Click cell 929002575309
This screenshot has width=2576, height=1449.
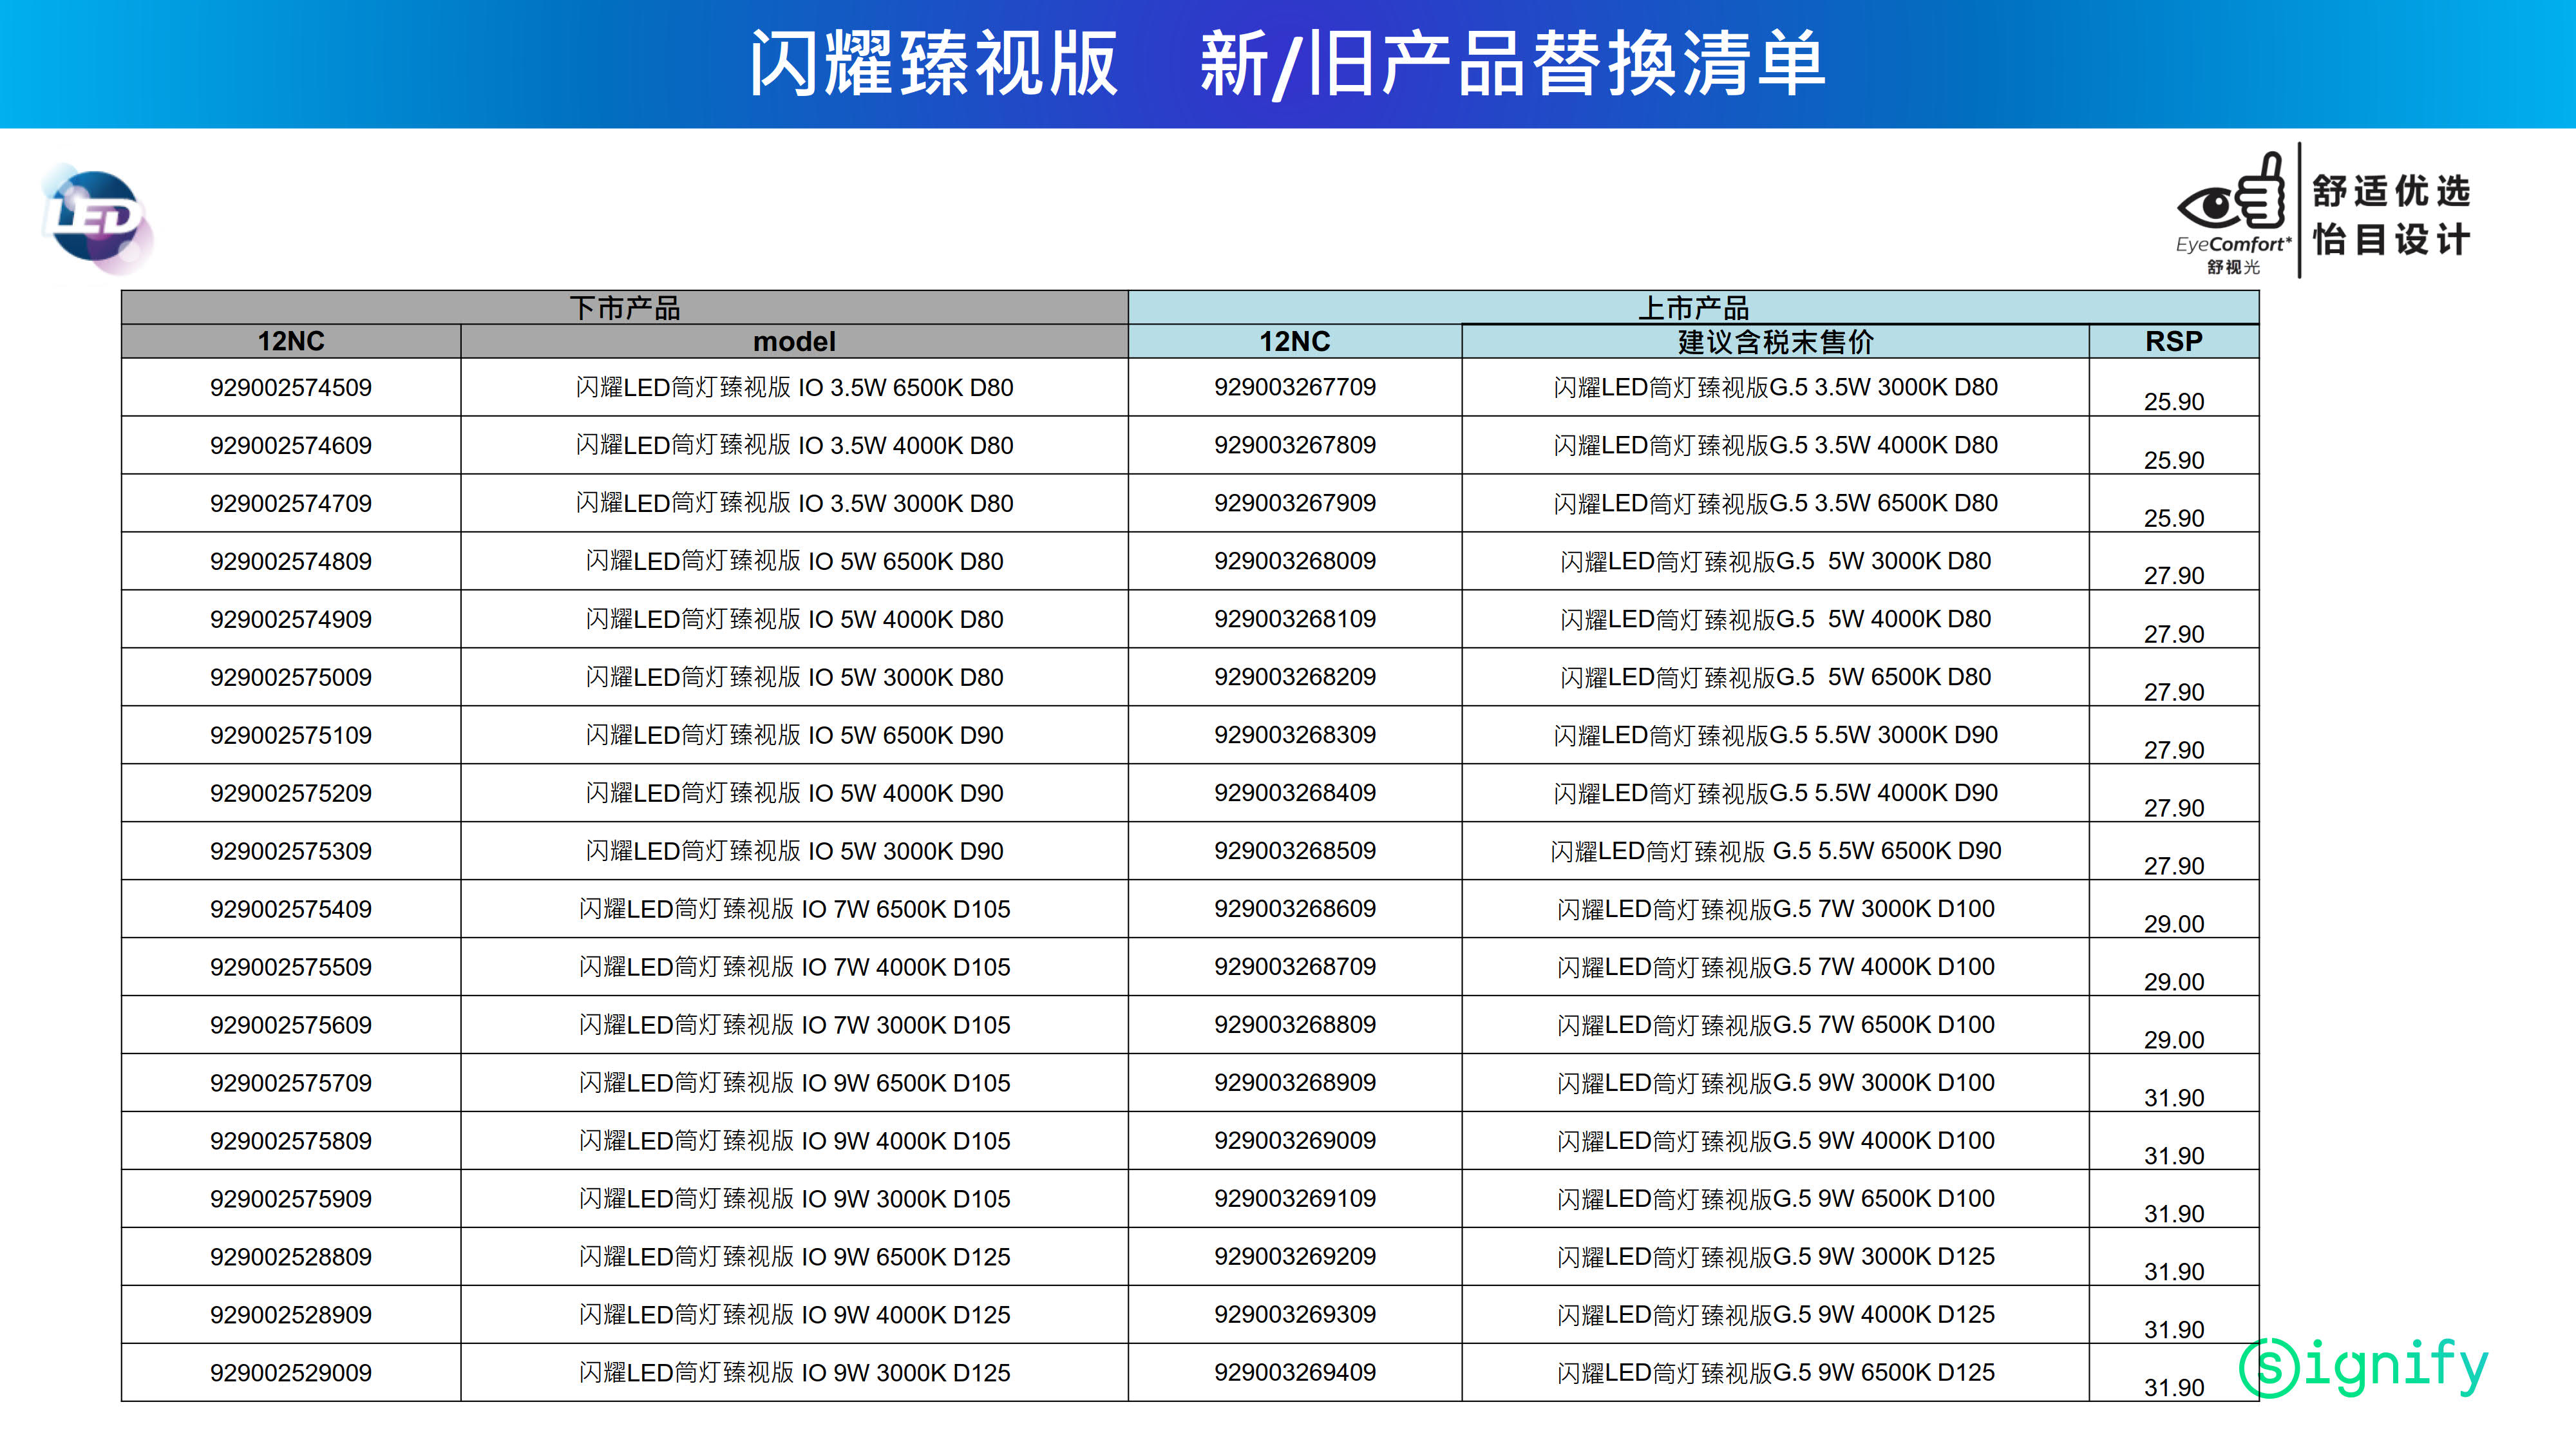coord(291,852)
